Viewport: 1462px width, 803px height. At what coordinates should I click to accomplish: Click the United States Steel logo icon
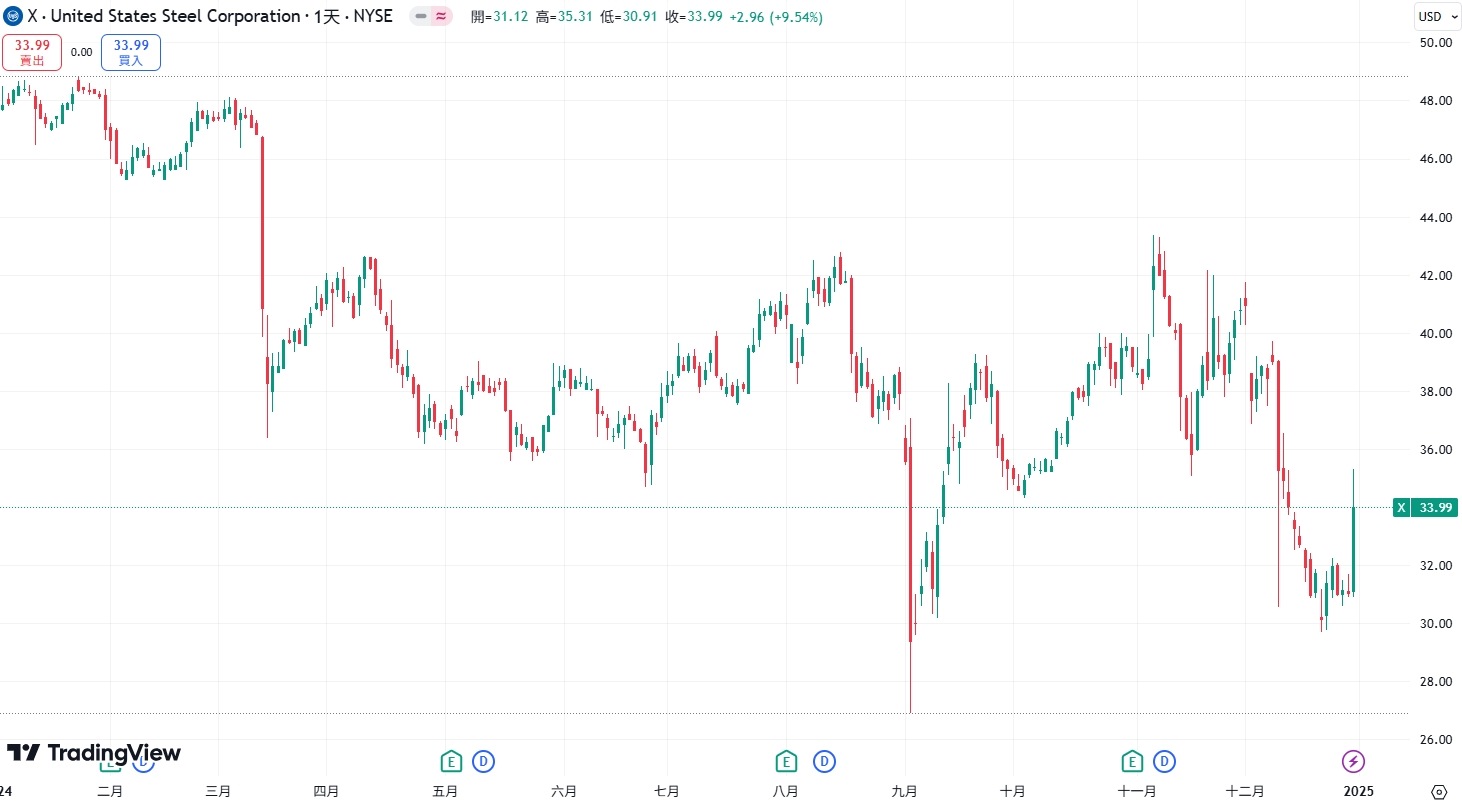(13, 16)
